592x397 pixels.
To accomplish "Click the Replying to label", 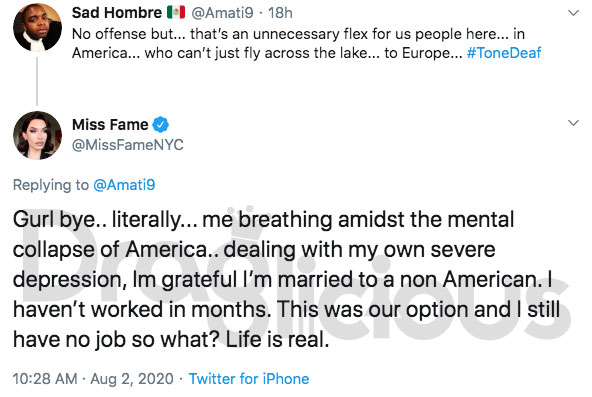I will [x=51, y=185].
